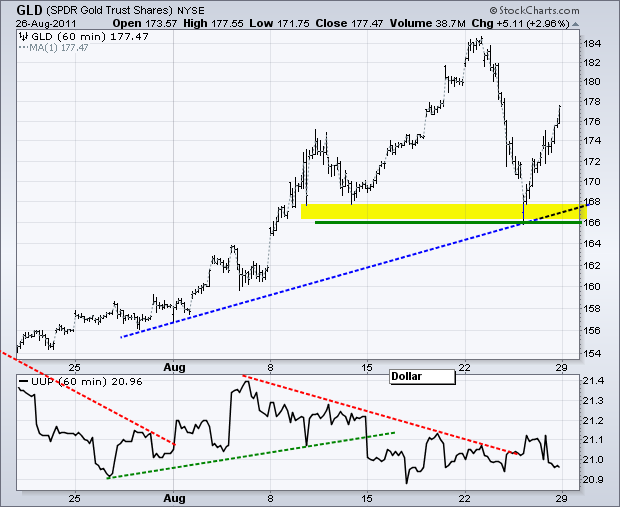Click the 29 date label under UUP panel
This screenshot has width=620, height=507.
[561, 498]
